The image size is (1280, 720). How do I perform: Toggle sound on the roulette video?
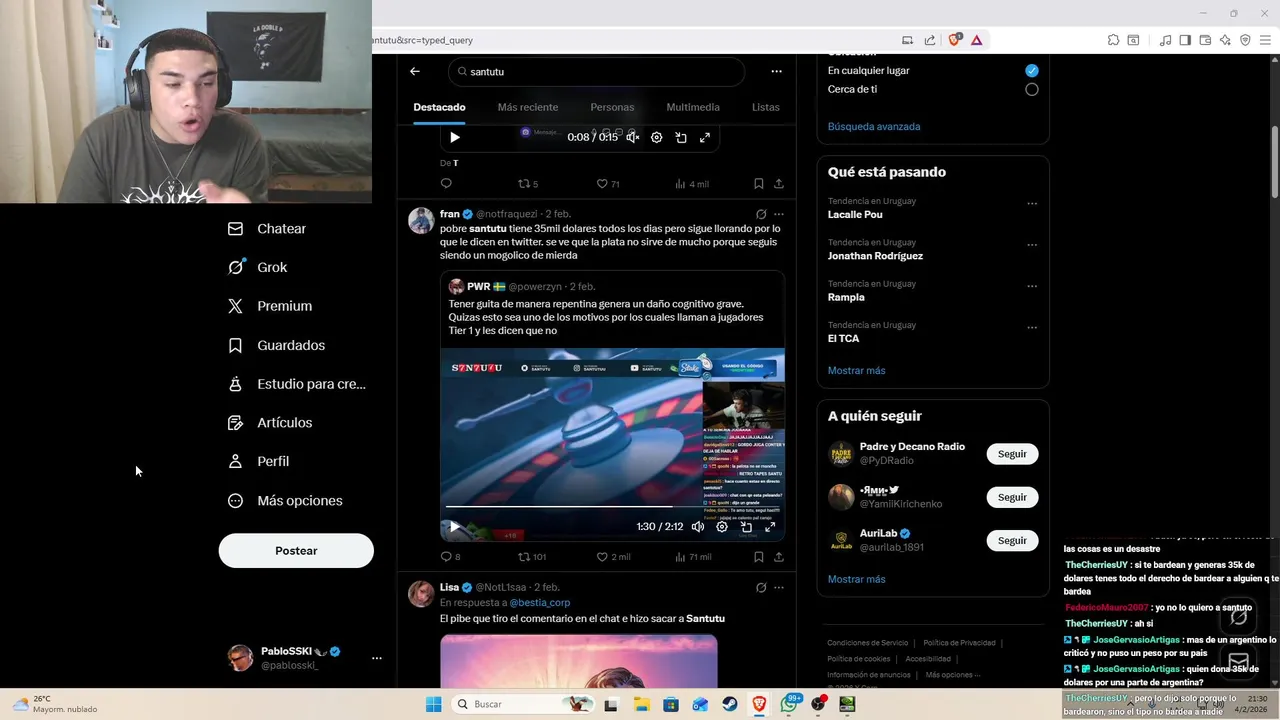(698, 526)
